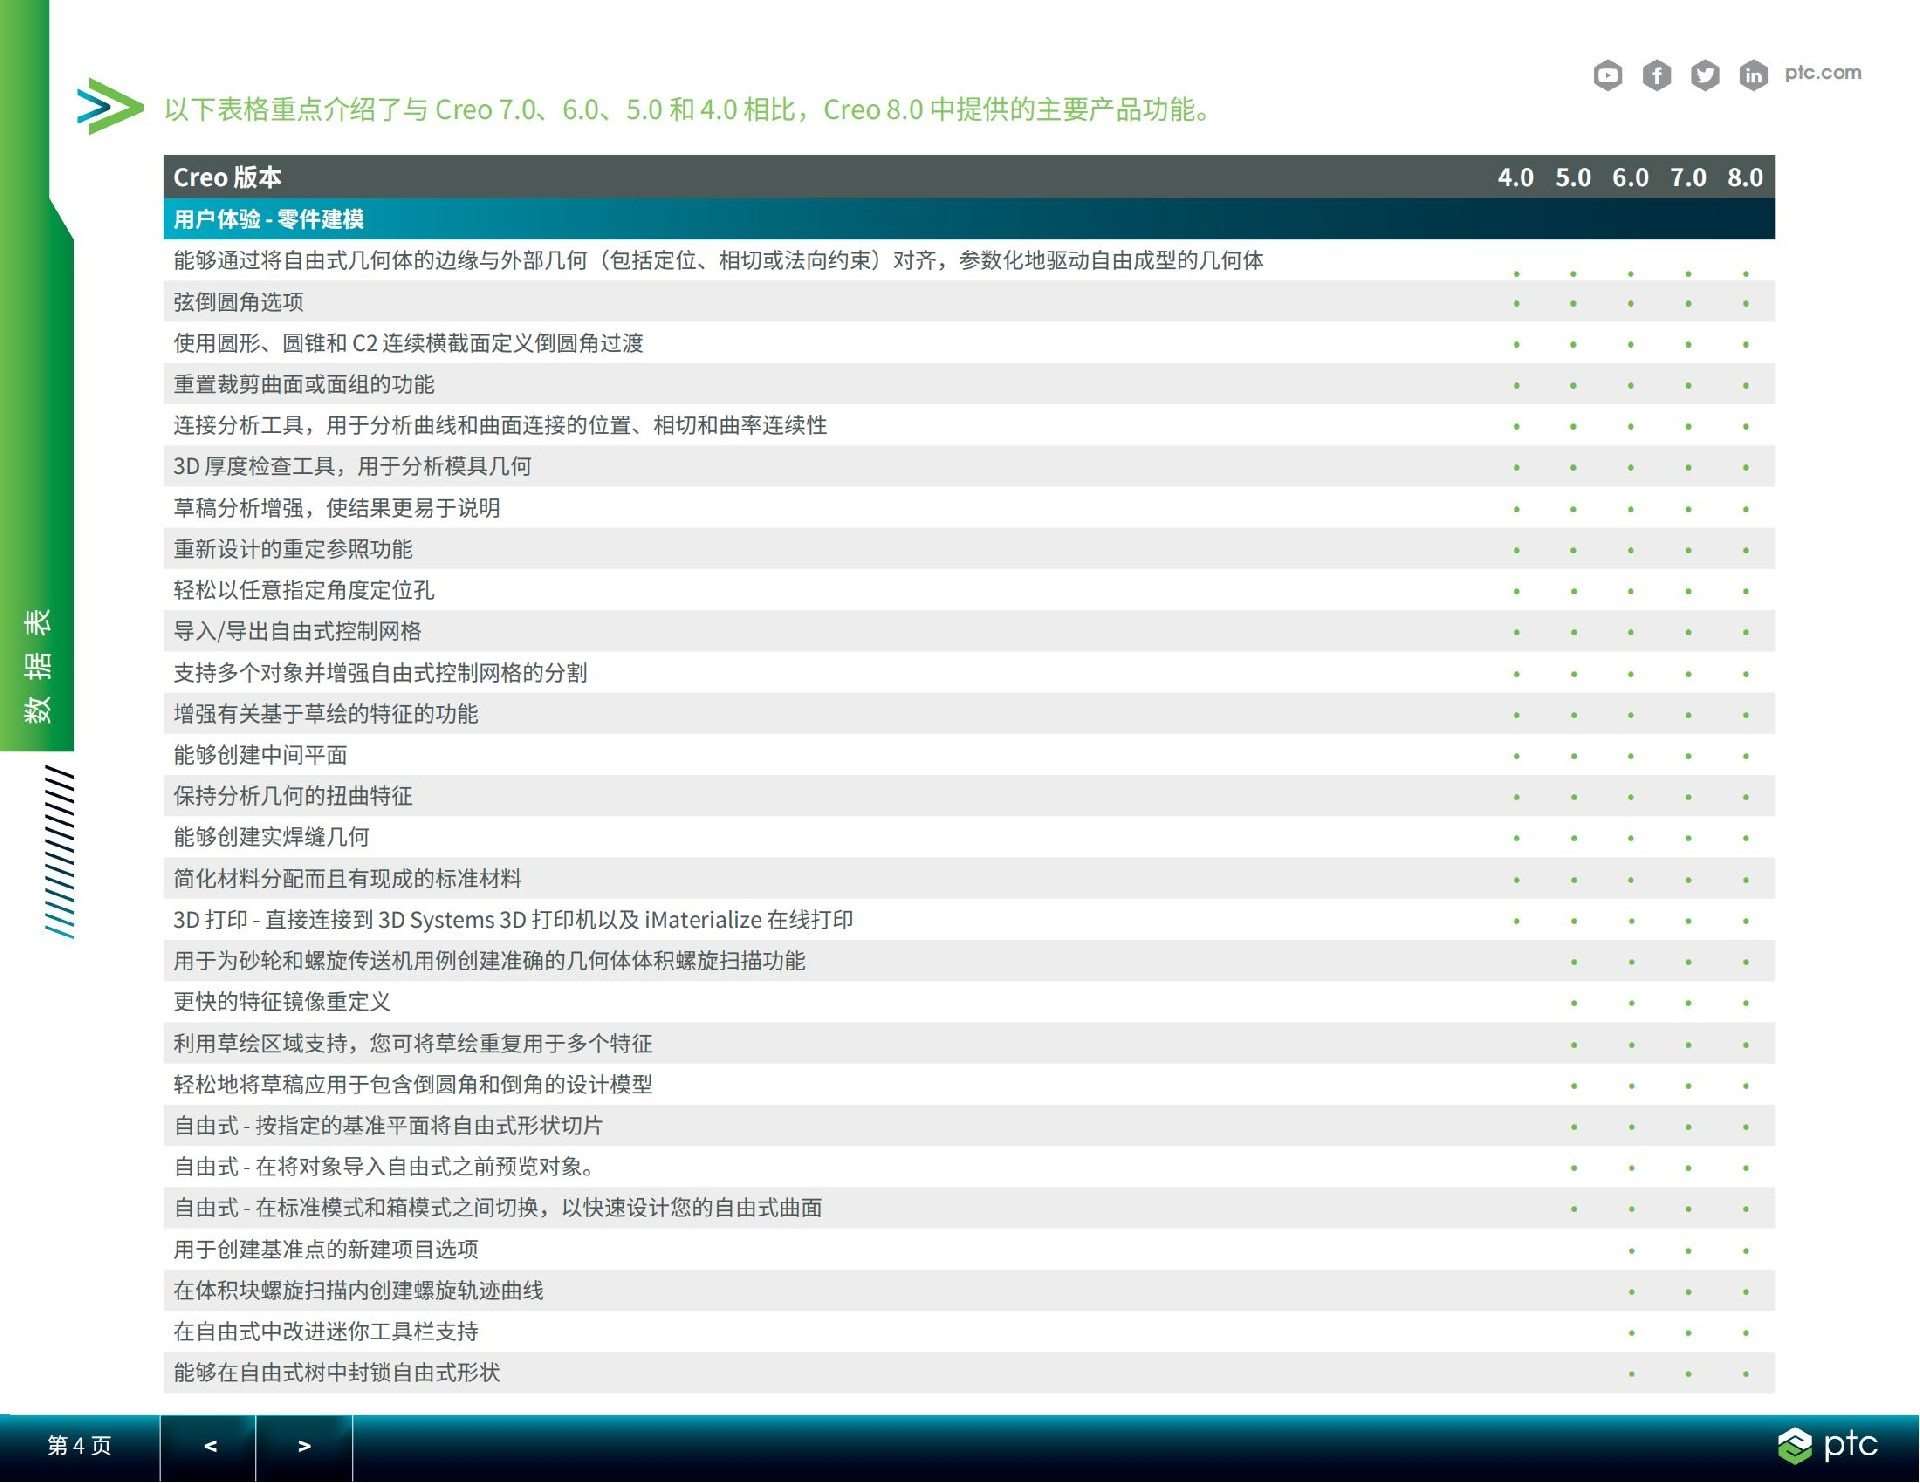Select row 重置裁剪曲面或面组的功能
Viewport: 1920px width, 1483px height.
[969, 384]
